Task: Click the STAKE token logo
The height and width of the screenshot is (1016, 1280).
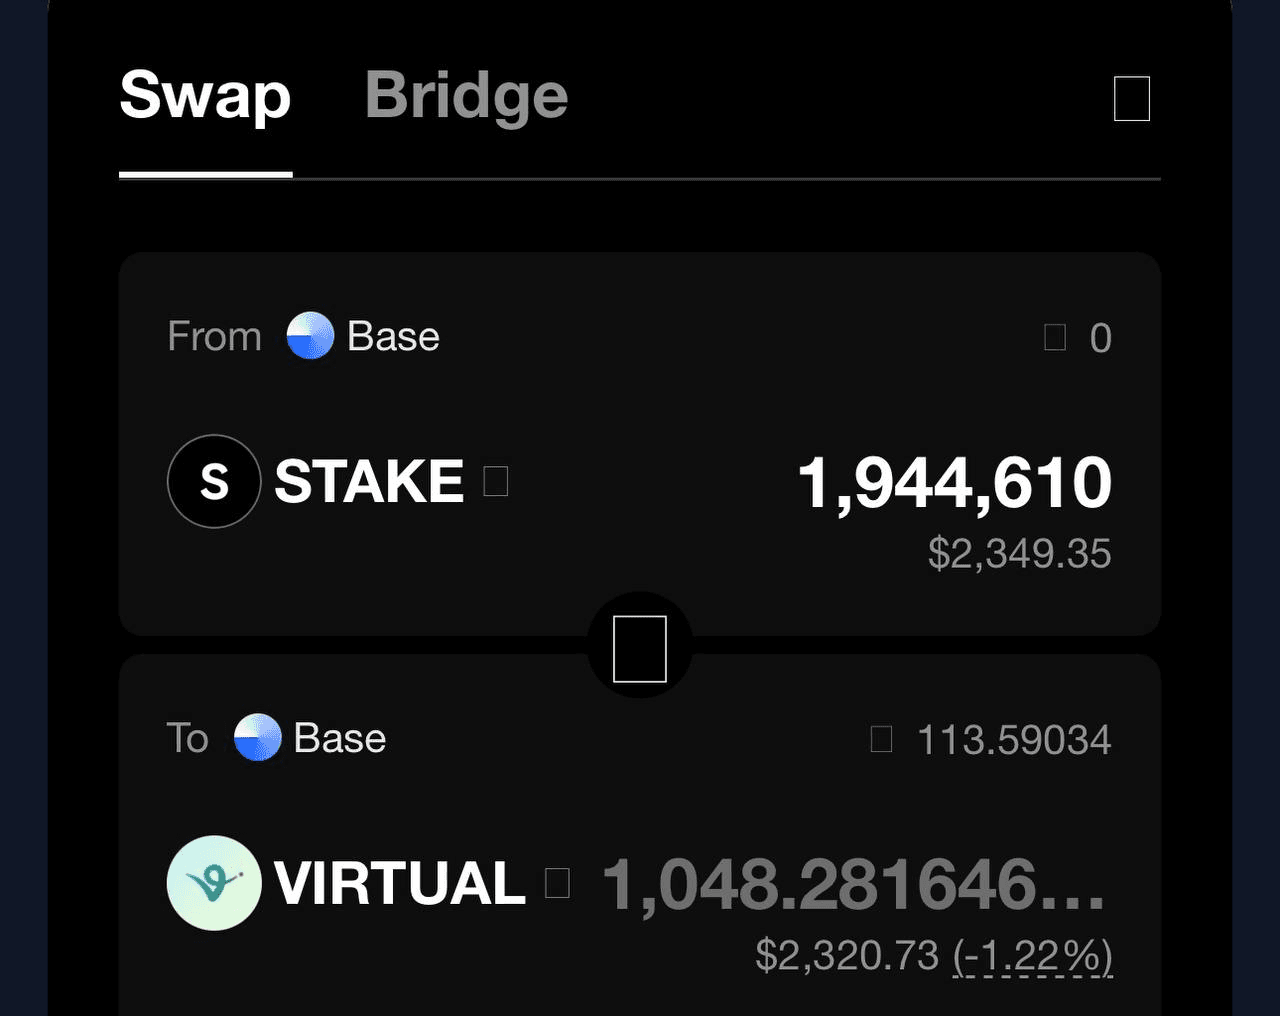Action: 214,481
